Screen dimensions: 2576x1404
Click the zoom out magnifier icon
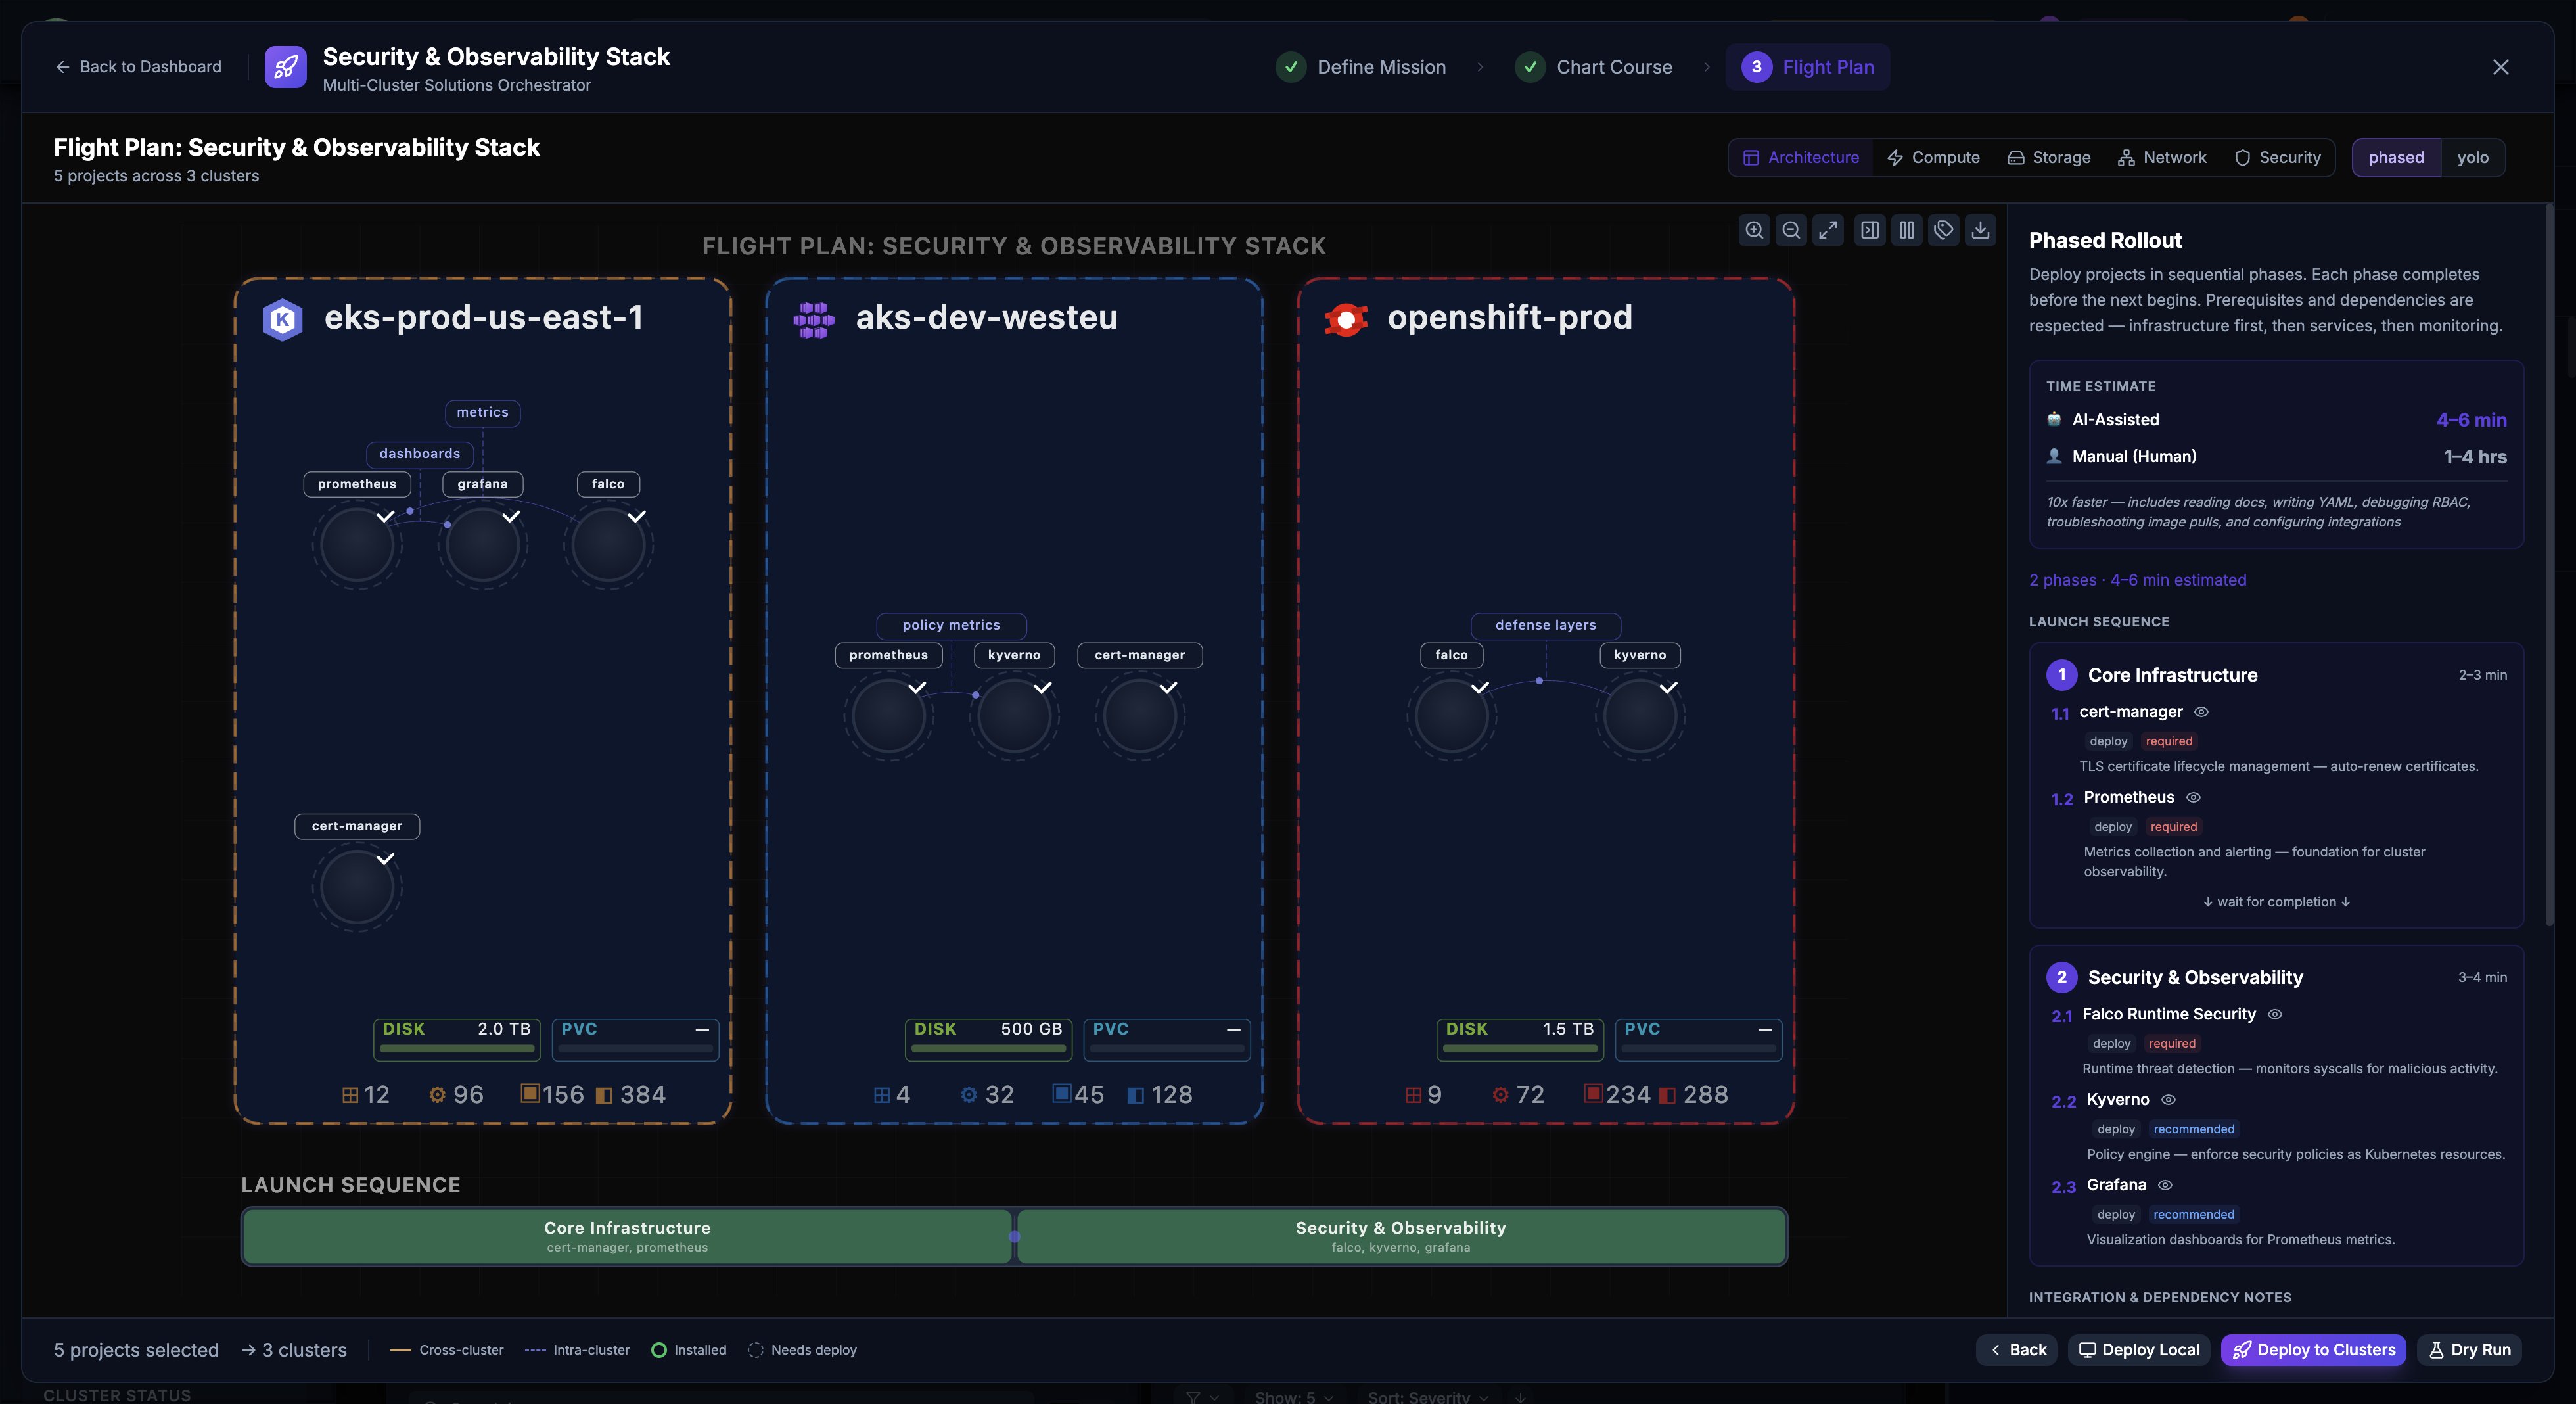coord(1791,231)
